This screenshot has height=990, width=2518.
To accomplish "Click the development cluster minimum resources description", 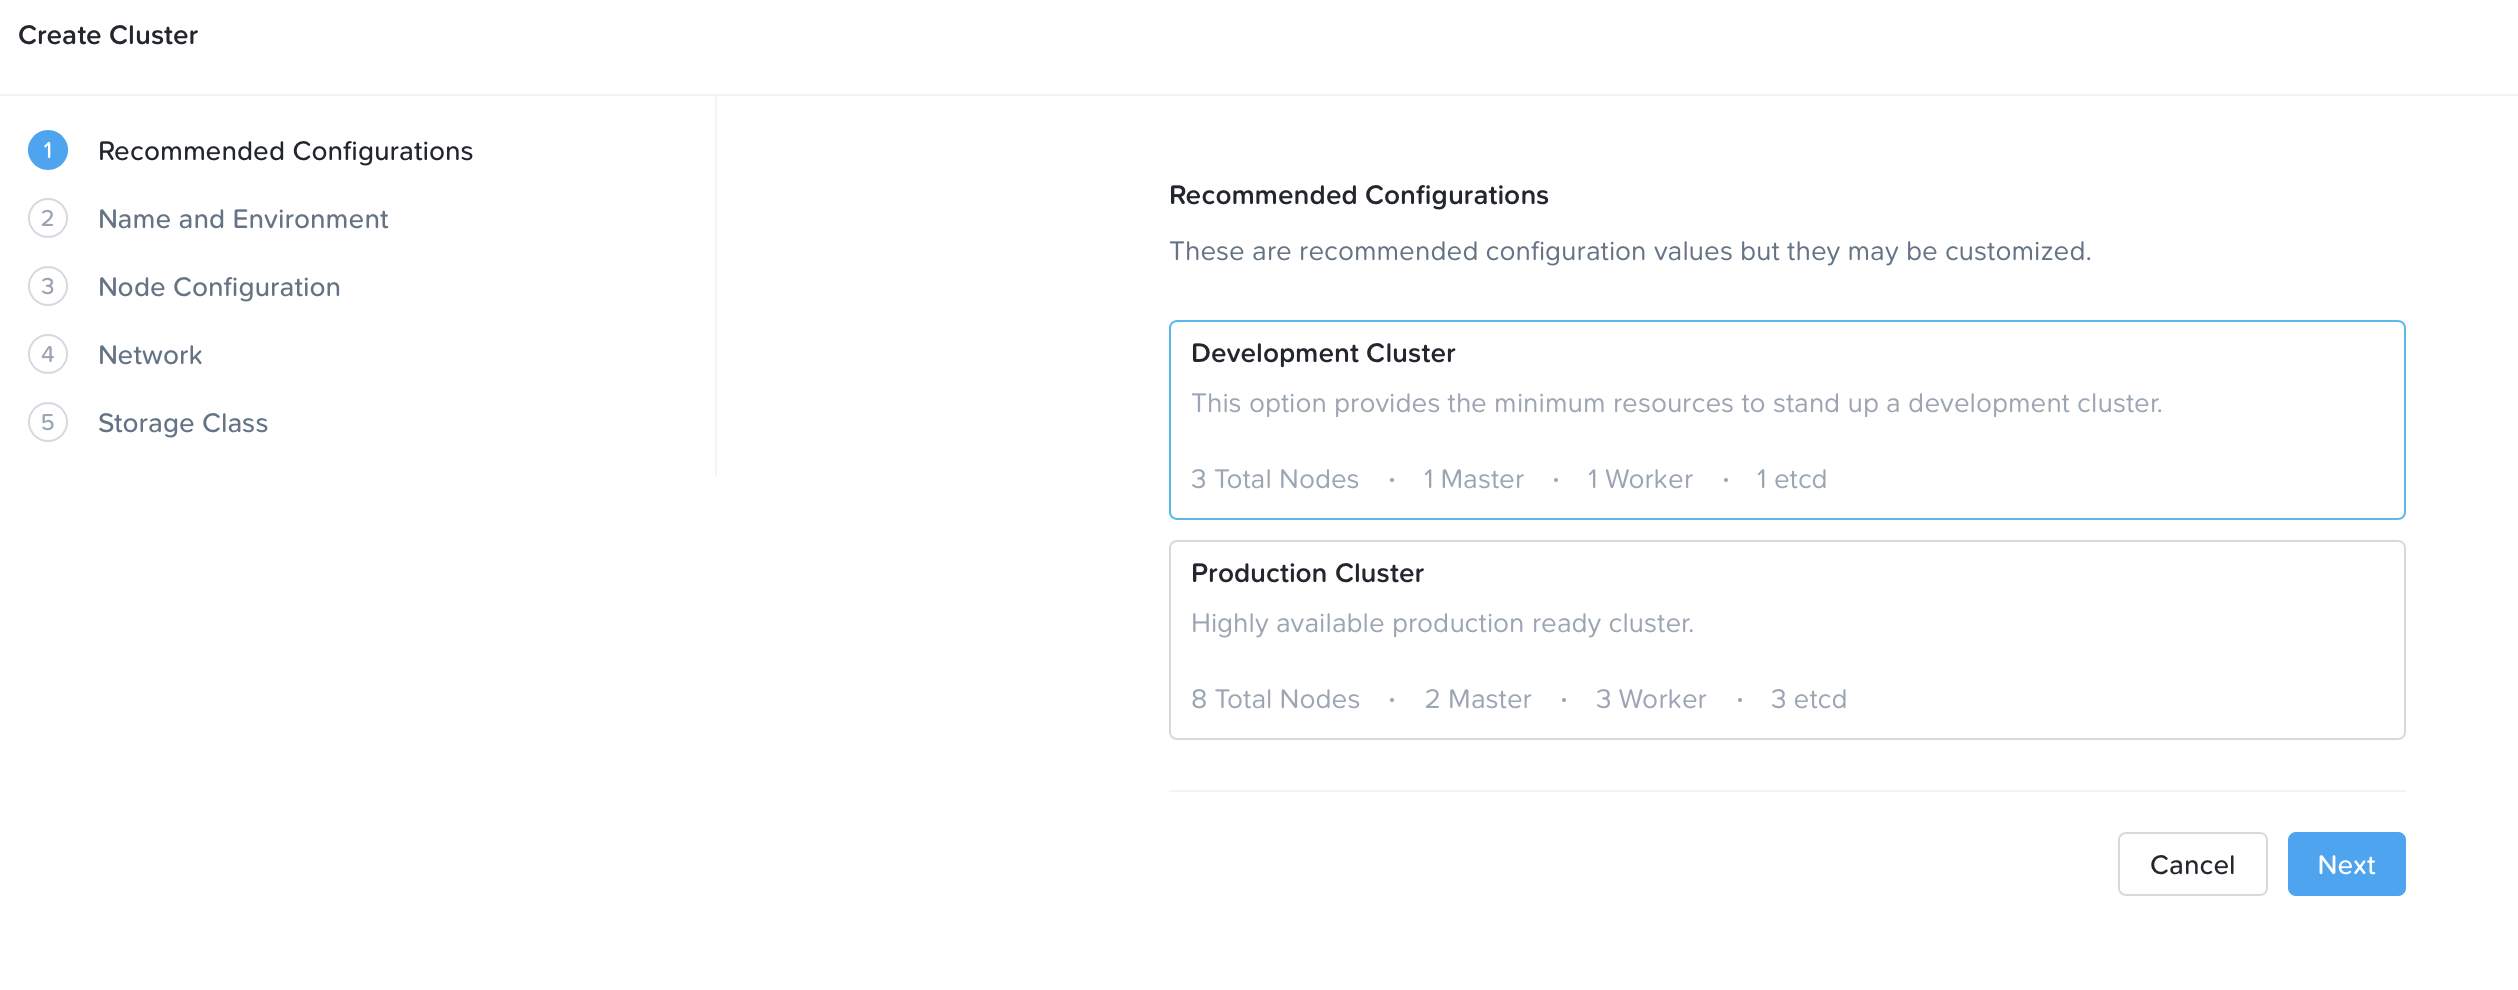I will 1676,403.
